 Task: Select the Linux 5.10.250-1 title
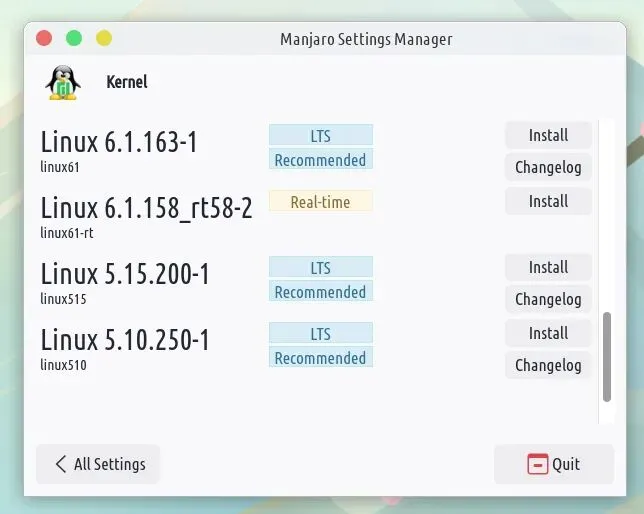(125, 340)
